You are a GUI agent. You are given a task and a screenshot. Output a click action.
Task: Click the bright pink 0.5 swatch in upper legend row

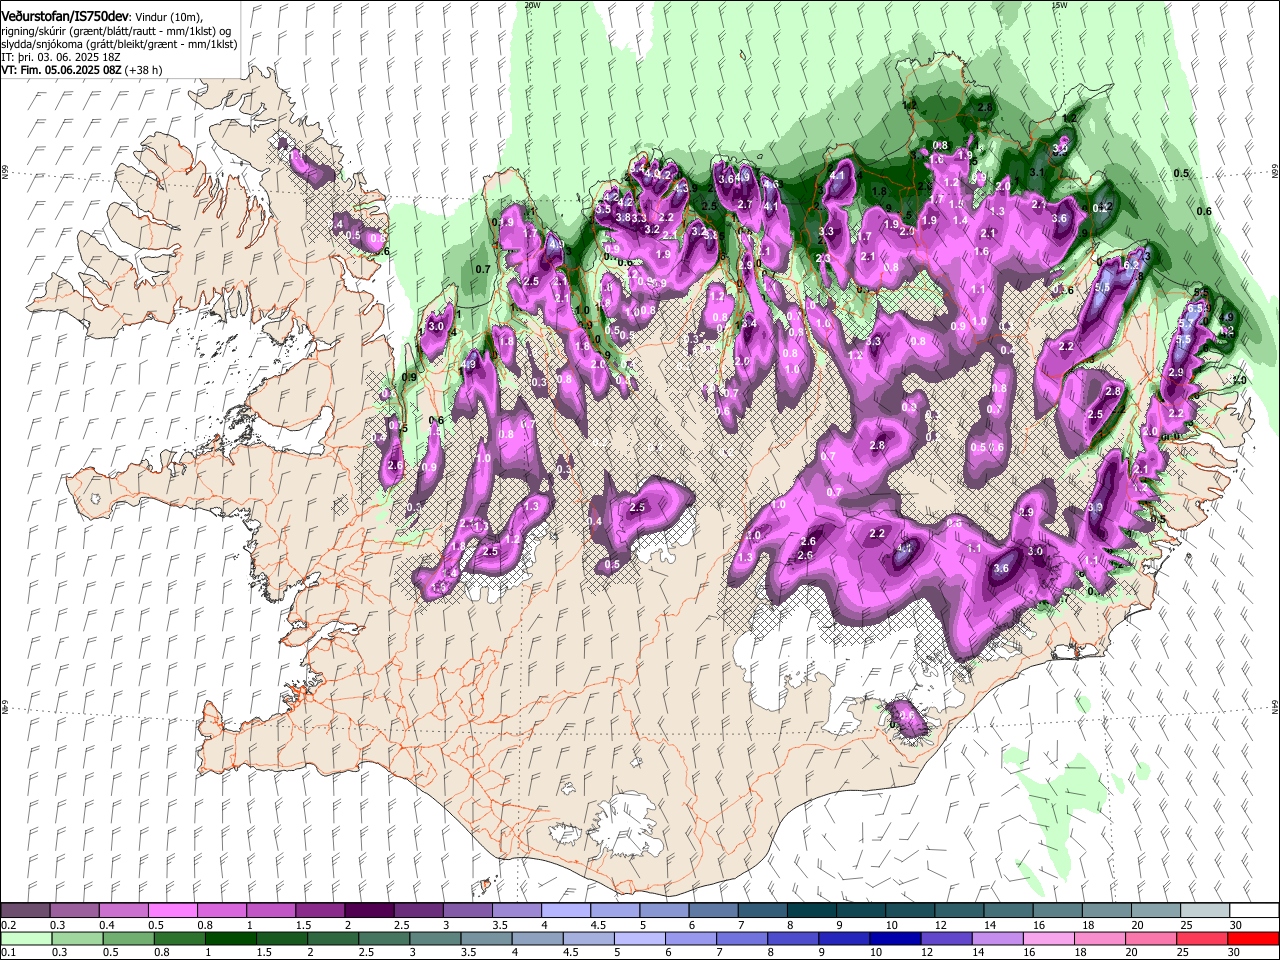172,910
